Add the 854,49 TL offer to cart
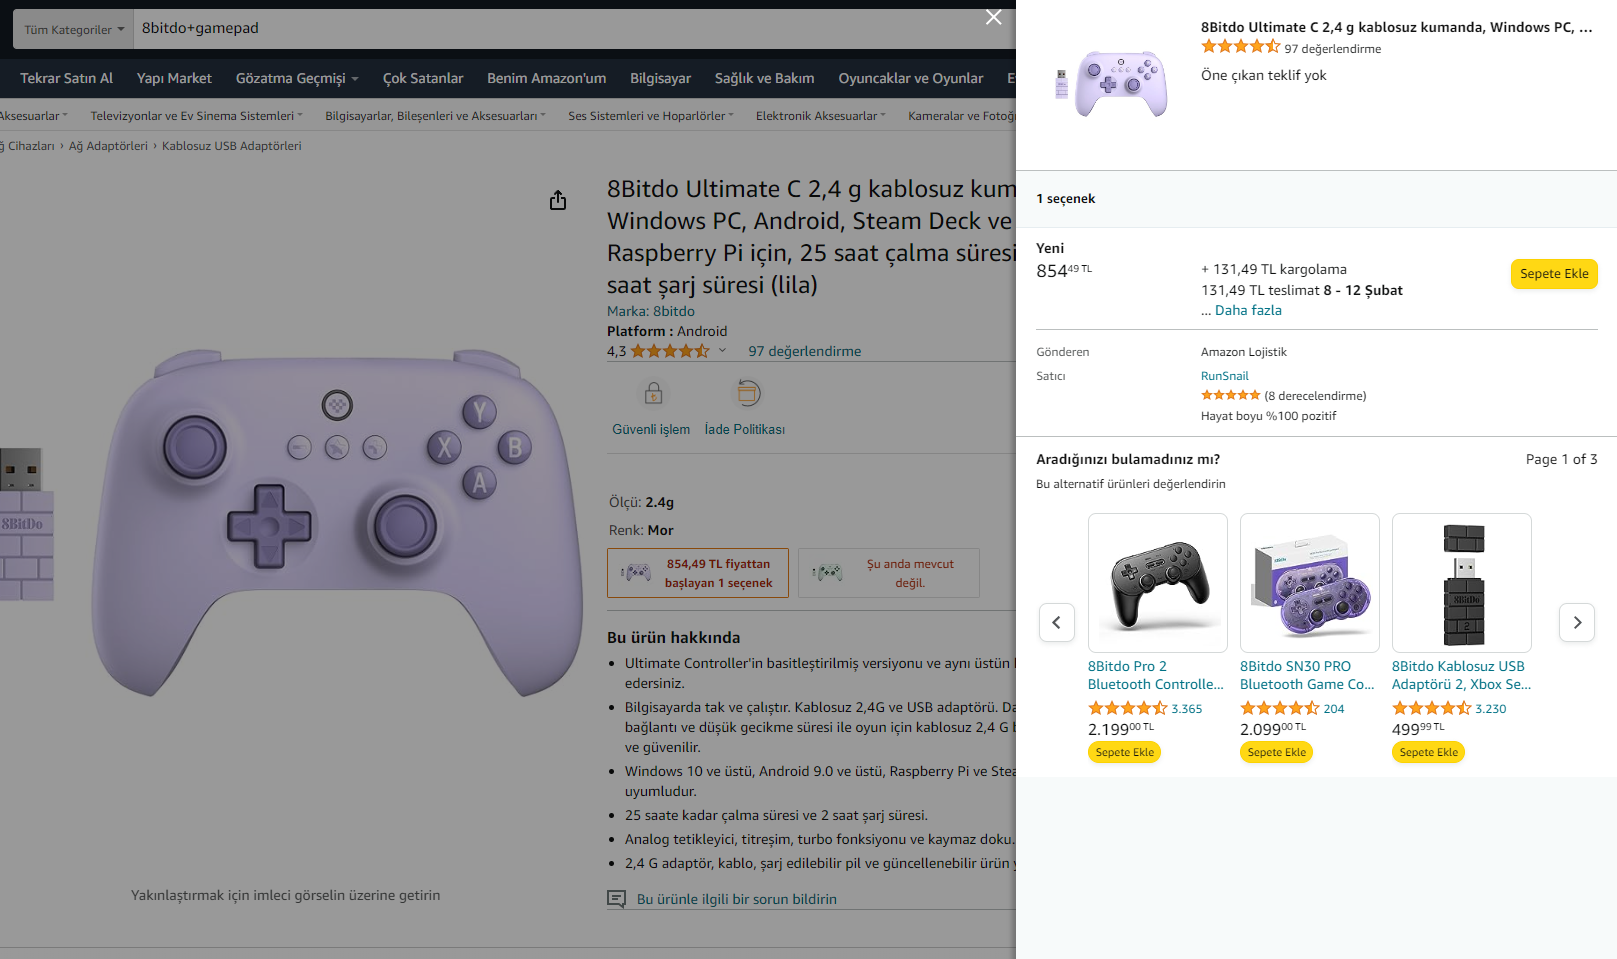This screenshot has height=959, width=1617. point(1553,274)
